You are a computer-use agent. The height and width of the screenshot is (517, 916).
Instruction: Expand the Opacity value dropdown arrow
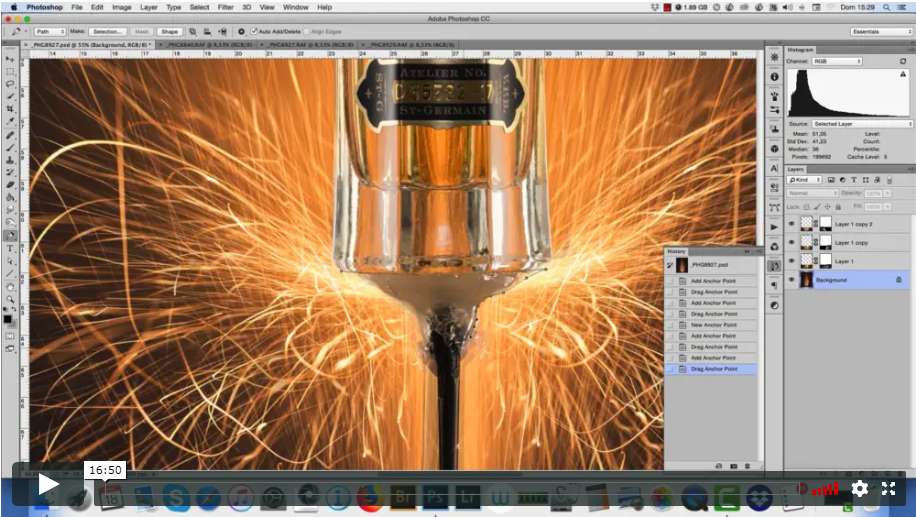pos(888,193)
